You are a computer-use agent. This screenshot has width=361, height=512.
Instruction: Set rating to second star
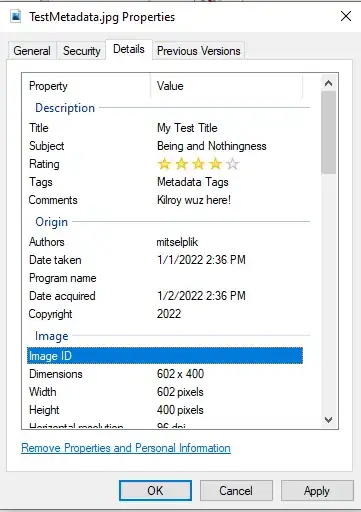(x=181, y=164)
